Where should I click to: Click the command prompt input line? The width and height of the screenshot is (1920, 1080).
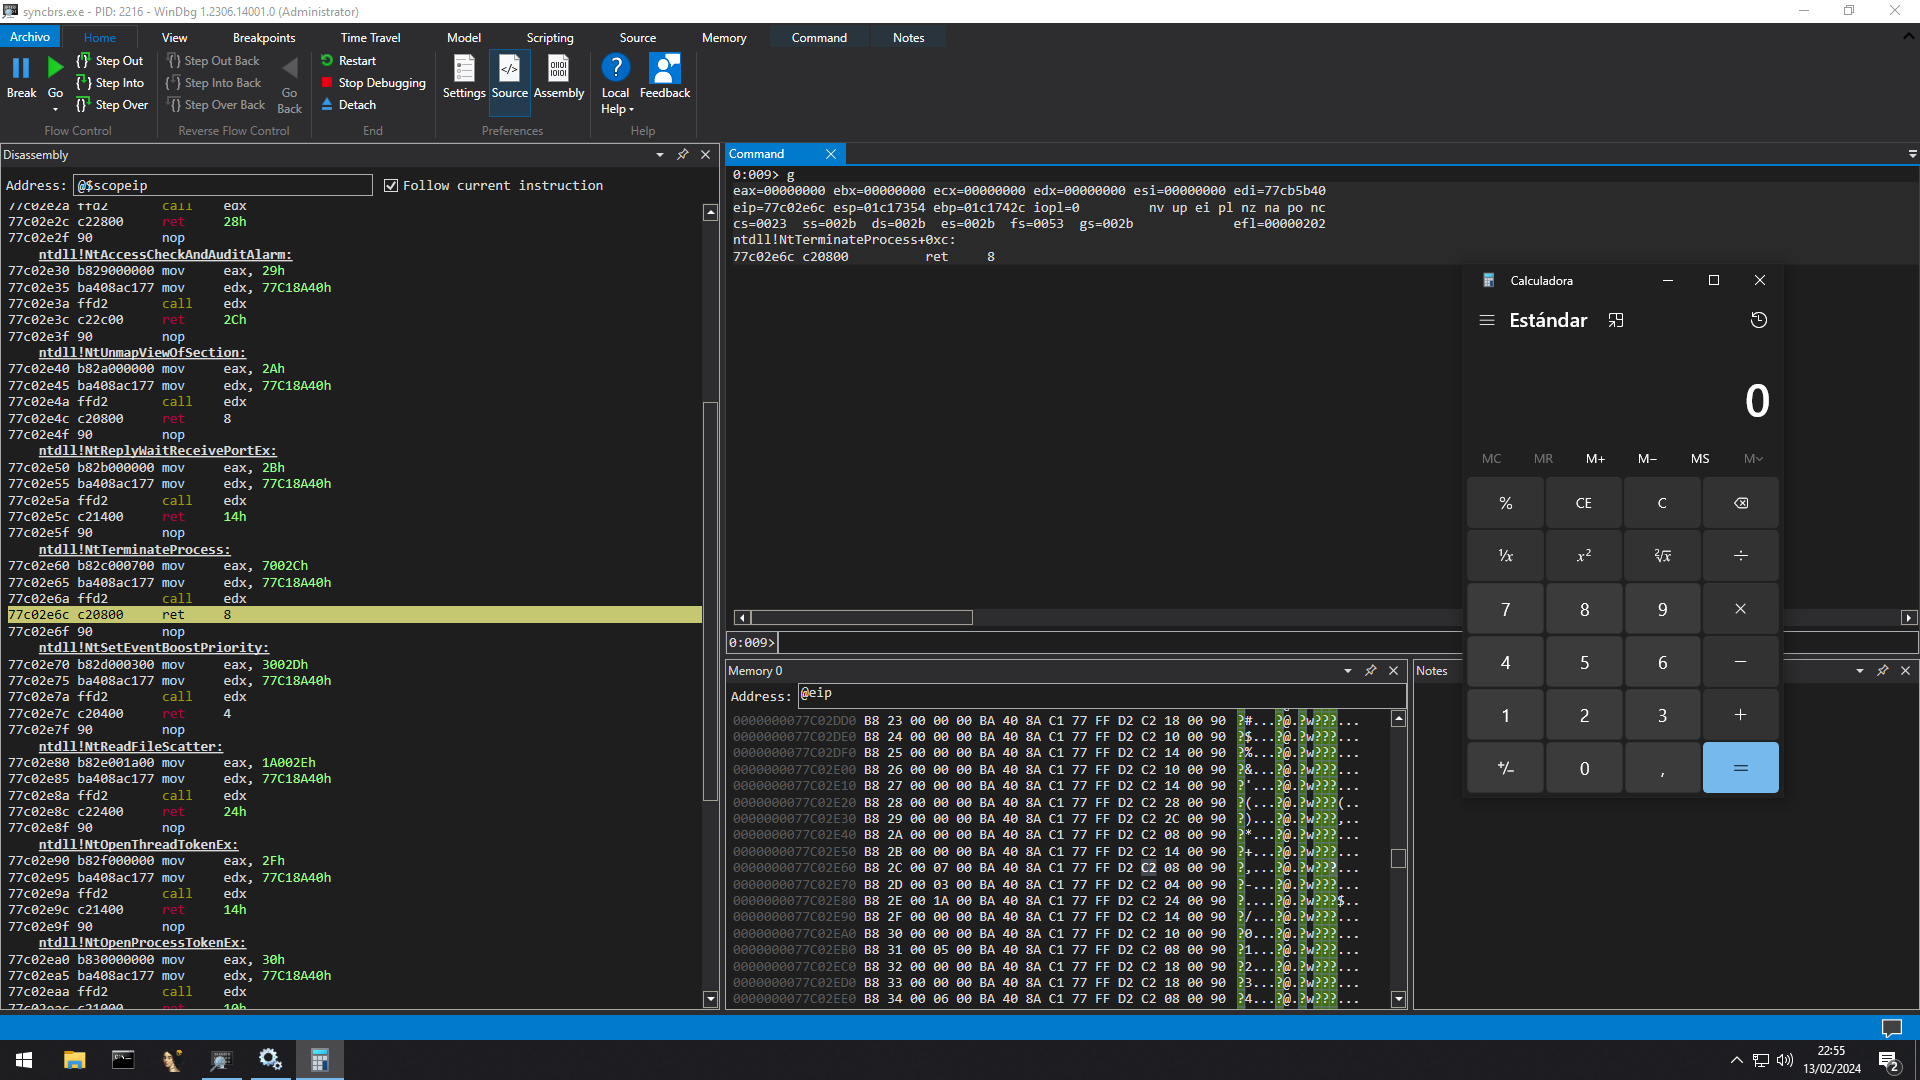click(x=1119, y=643)
